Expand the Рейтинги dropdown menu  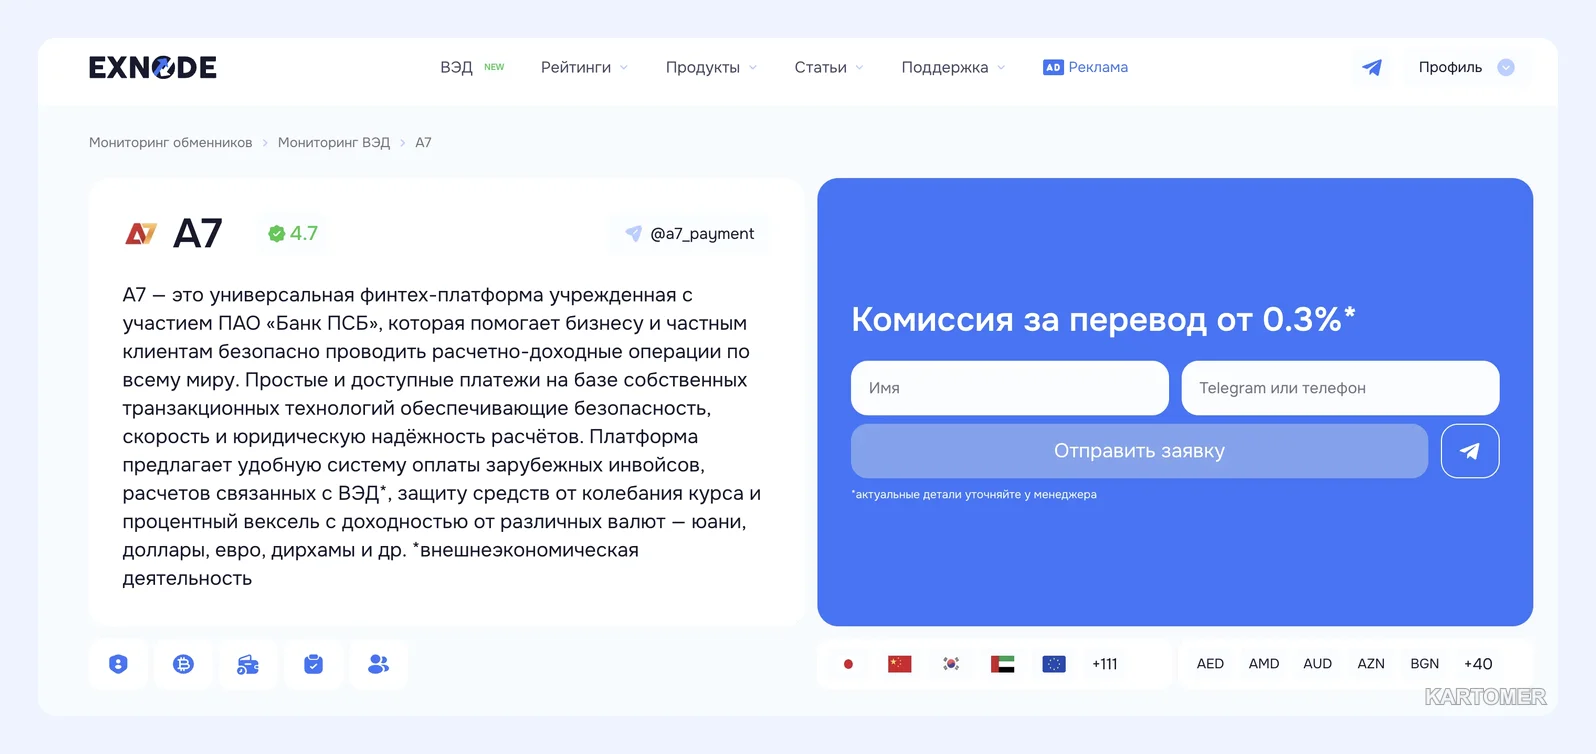(x=585, y=67)
